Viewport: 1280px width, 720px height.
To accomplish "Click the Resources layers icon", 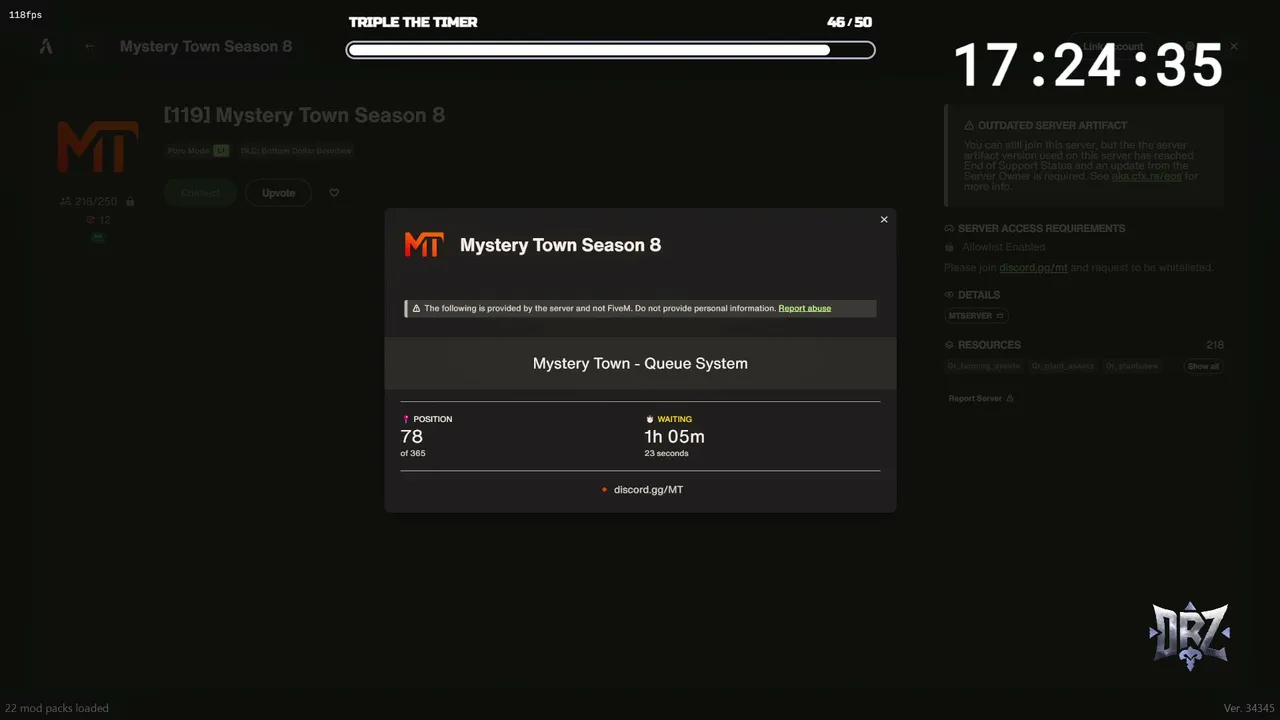I will [x=949, y=345].
